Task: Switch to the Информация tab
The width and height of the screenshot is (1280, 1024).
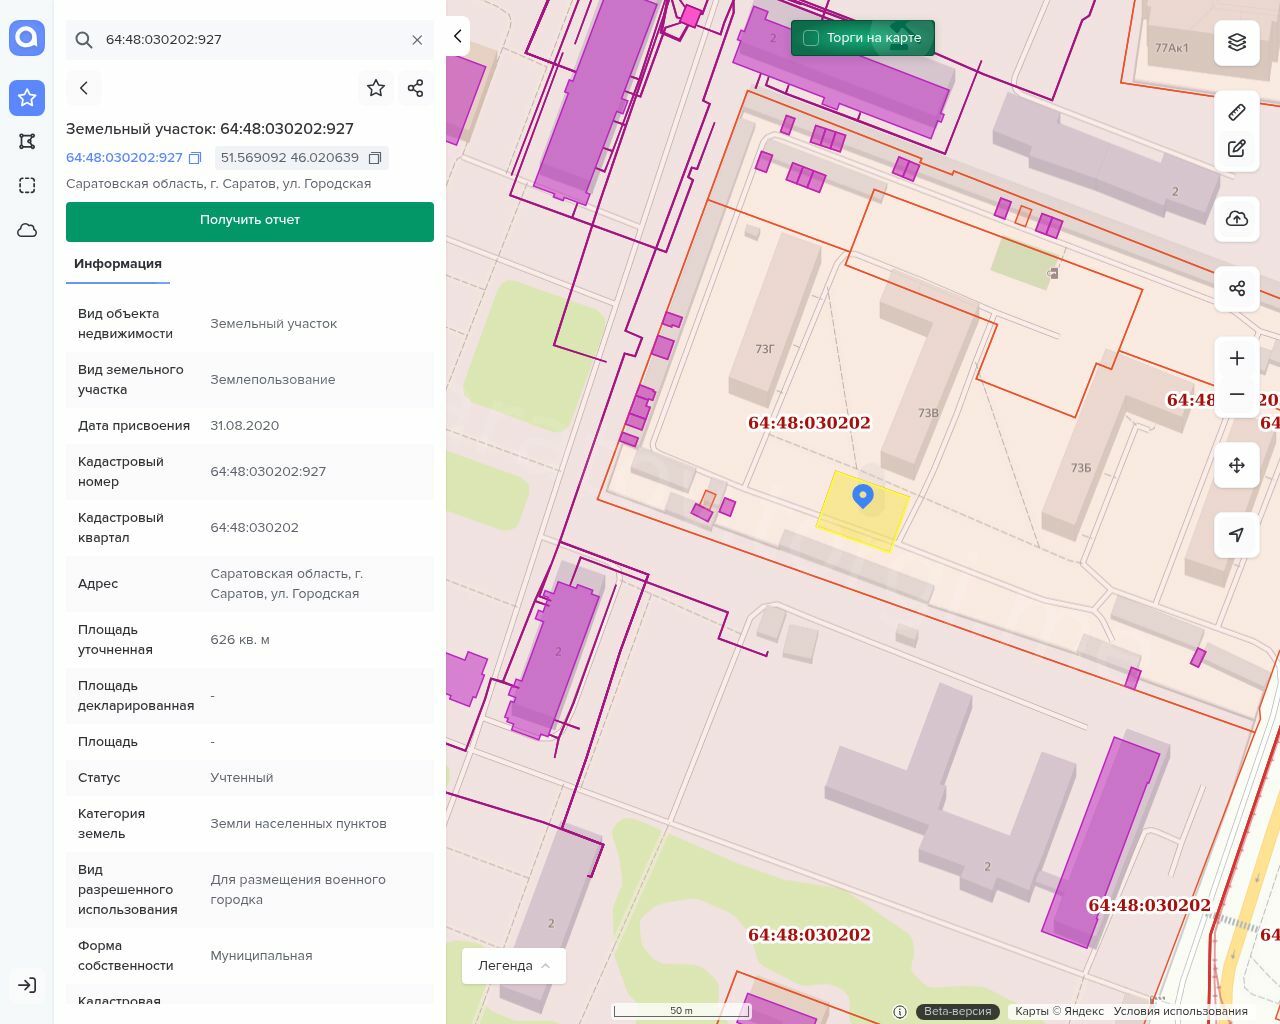Action: coord(118,264)
